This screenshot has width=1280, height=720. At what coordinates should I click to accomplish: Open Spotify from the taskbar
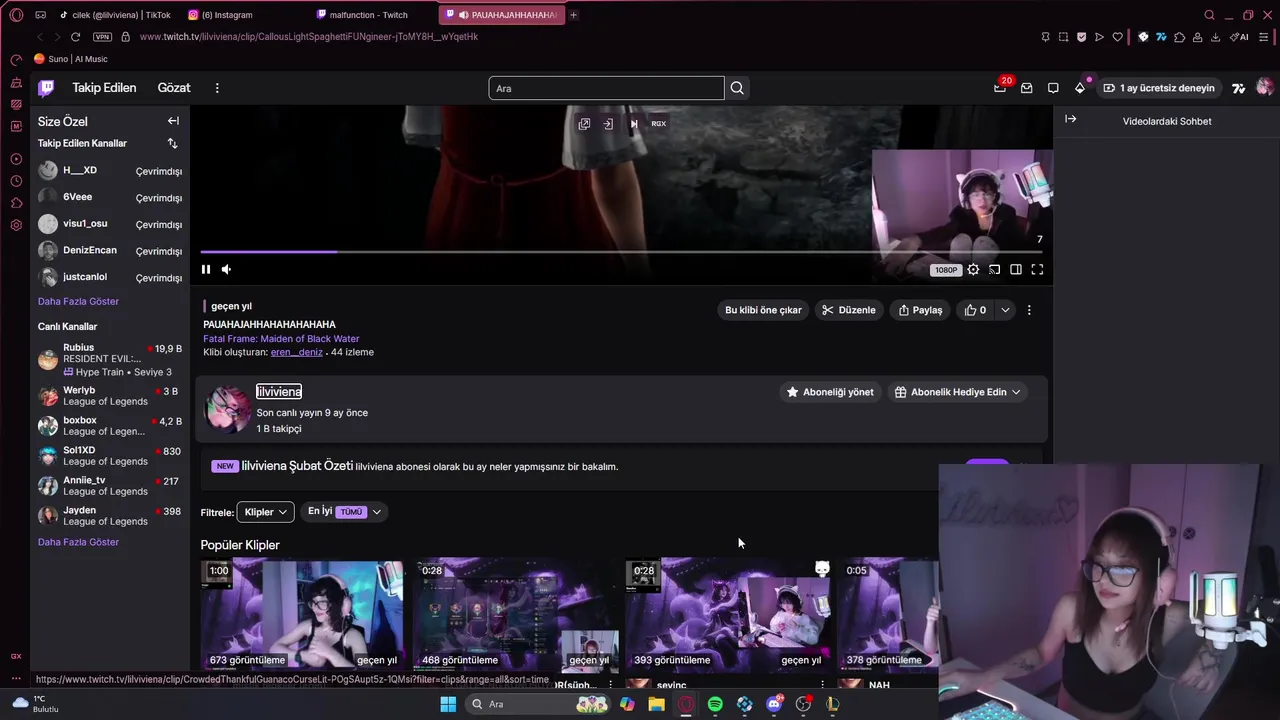click(715, 704)
